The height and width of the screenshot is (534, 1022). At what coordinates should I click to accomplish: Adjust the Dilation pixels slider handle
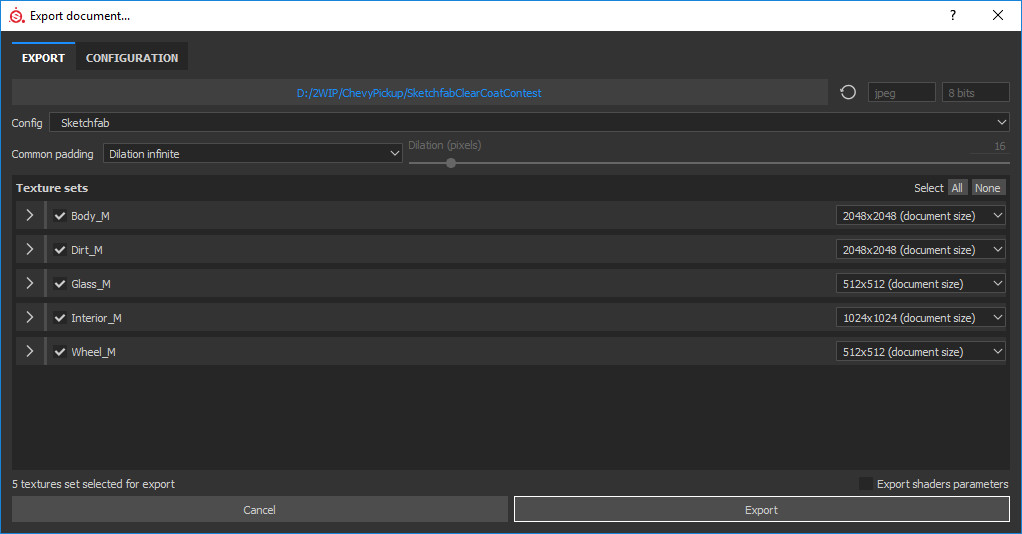click(x=451, y=163)
